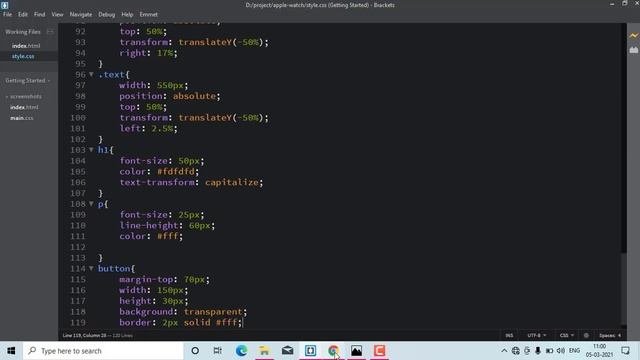Toggle the INS insert mode indicator
The height and width of the screenshot is (360, 640).
click(509, 336)
